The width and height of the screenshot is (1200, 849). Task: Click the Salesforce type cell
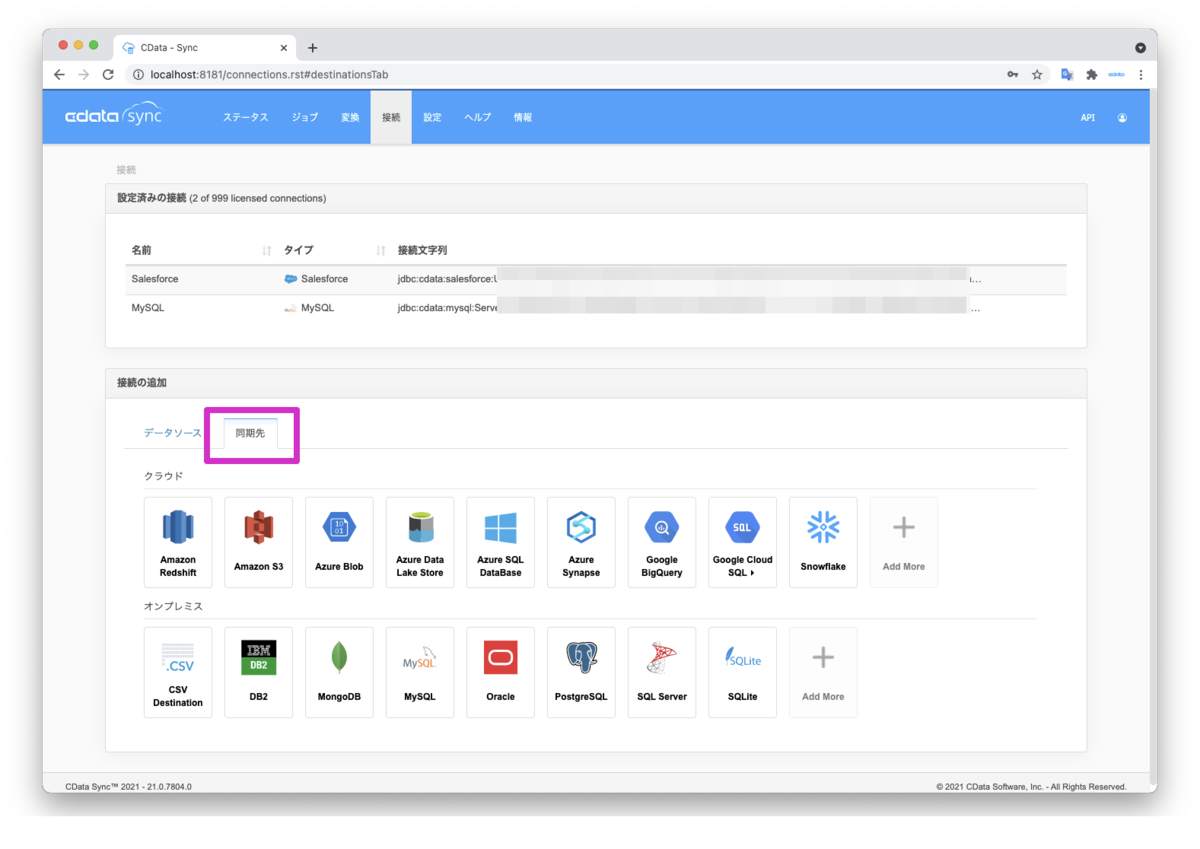point(317,279)
